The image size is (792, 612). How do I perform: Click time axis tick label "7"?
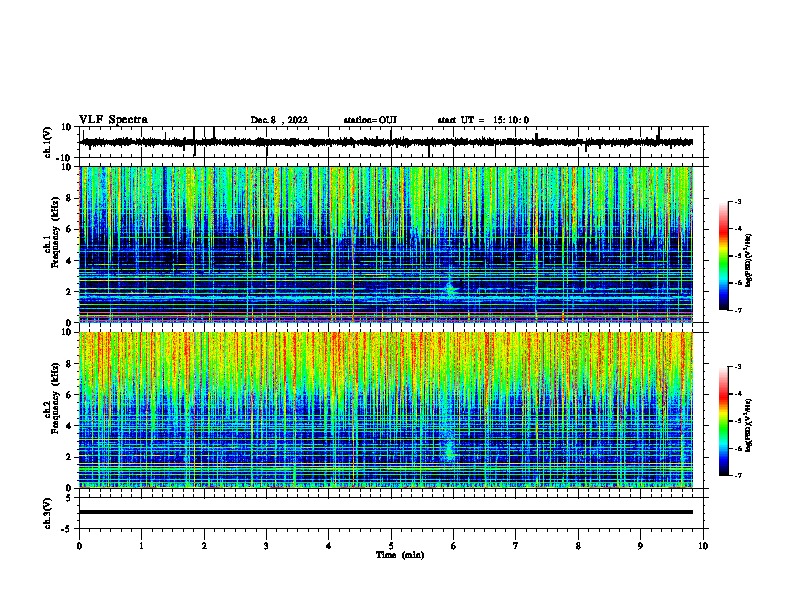click(x=516, y=546)
